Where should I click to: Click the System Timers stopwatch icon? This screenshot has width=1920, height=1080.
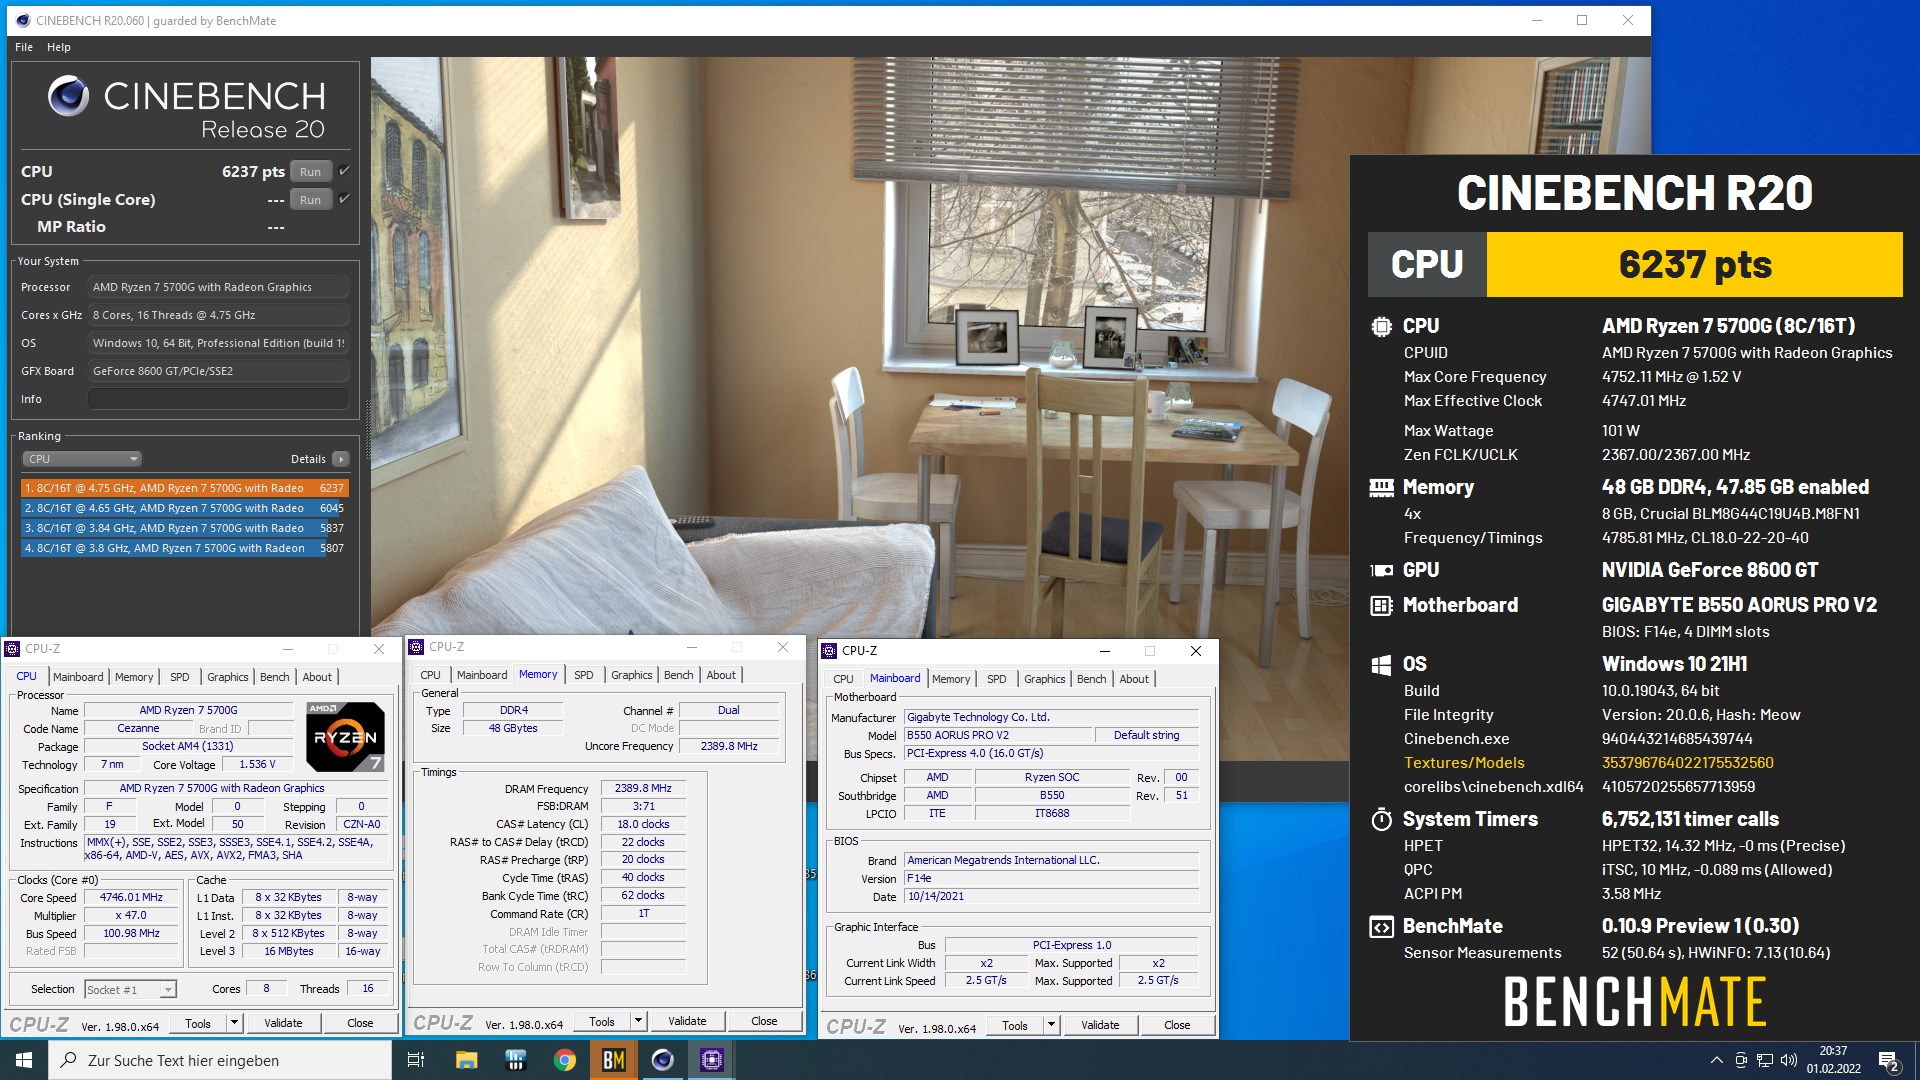pos(1381,820)
